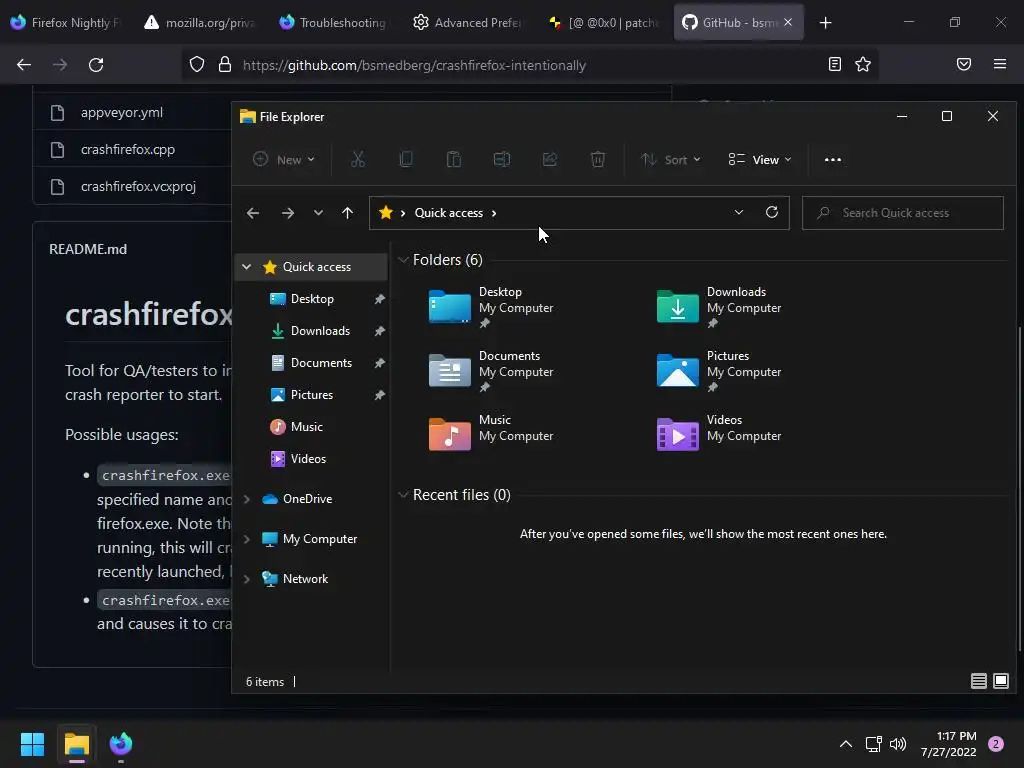
Task: Click the Cut scissors icon in File Explorer
Action: click(357, 159)
